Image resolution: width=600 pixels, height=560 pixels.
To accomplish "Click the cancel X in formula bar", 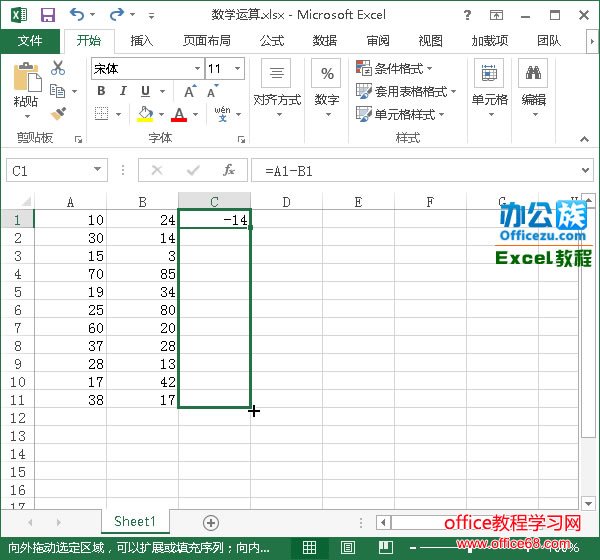I will [x=157, y=170].
